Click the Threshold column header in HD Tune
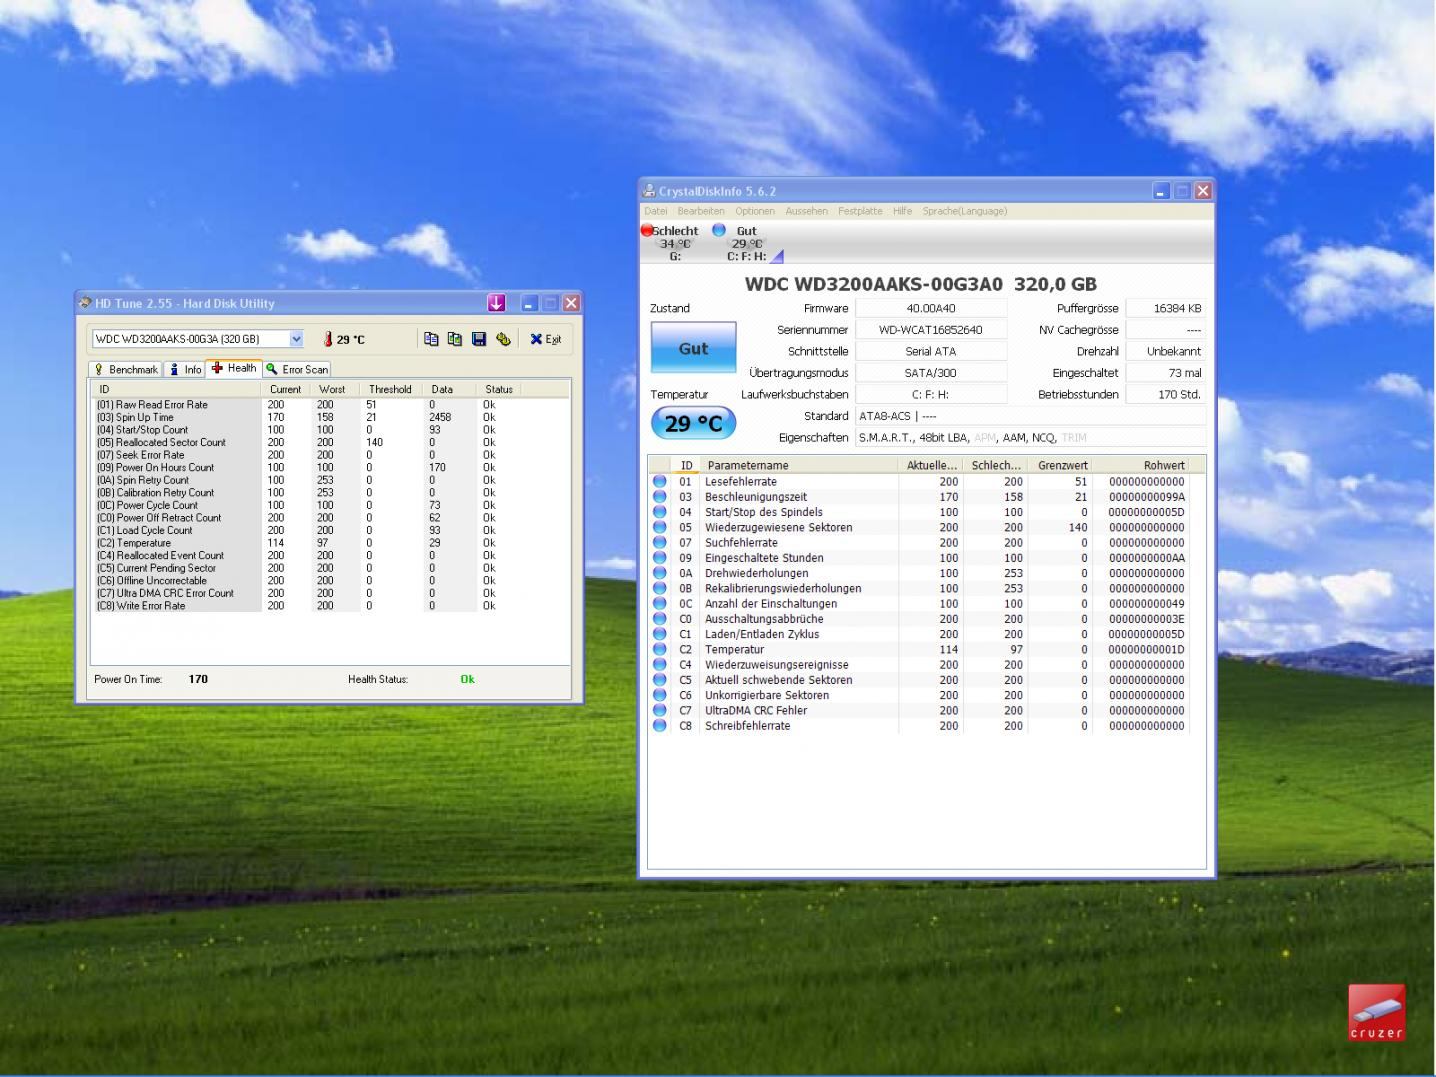The image size is (1436, 1077). (x=390, y=389)
